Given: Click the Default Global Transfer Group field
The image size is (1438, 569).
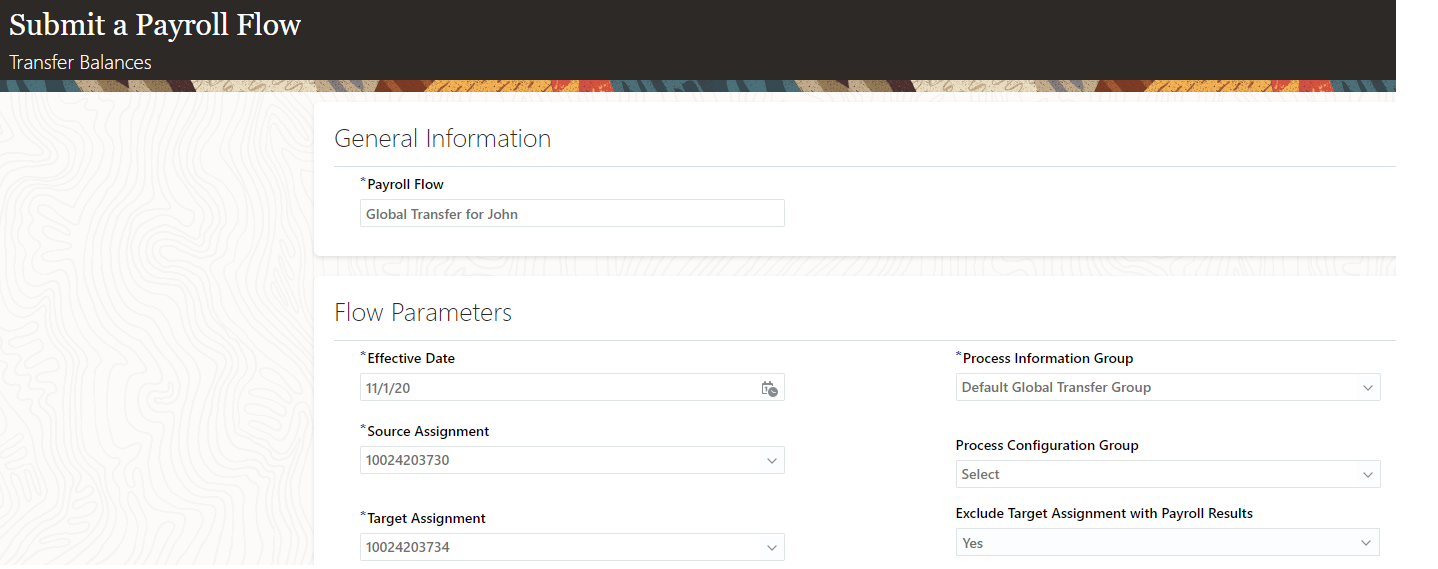Looking at the screenshot, I should point(1150,388).
